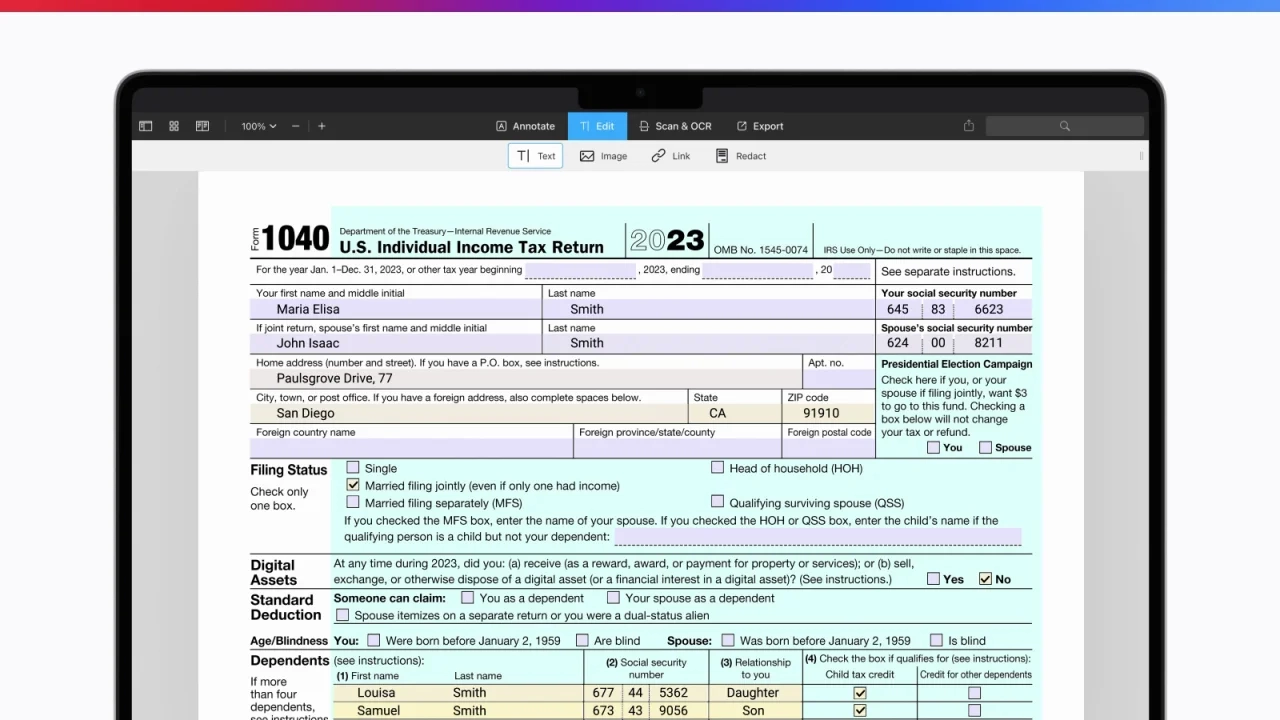Screen dimensions: 1280x720
Task: Click the spouse name field 'John Isaac'
Action: pyautogui.click(x=396, y=343)
